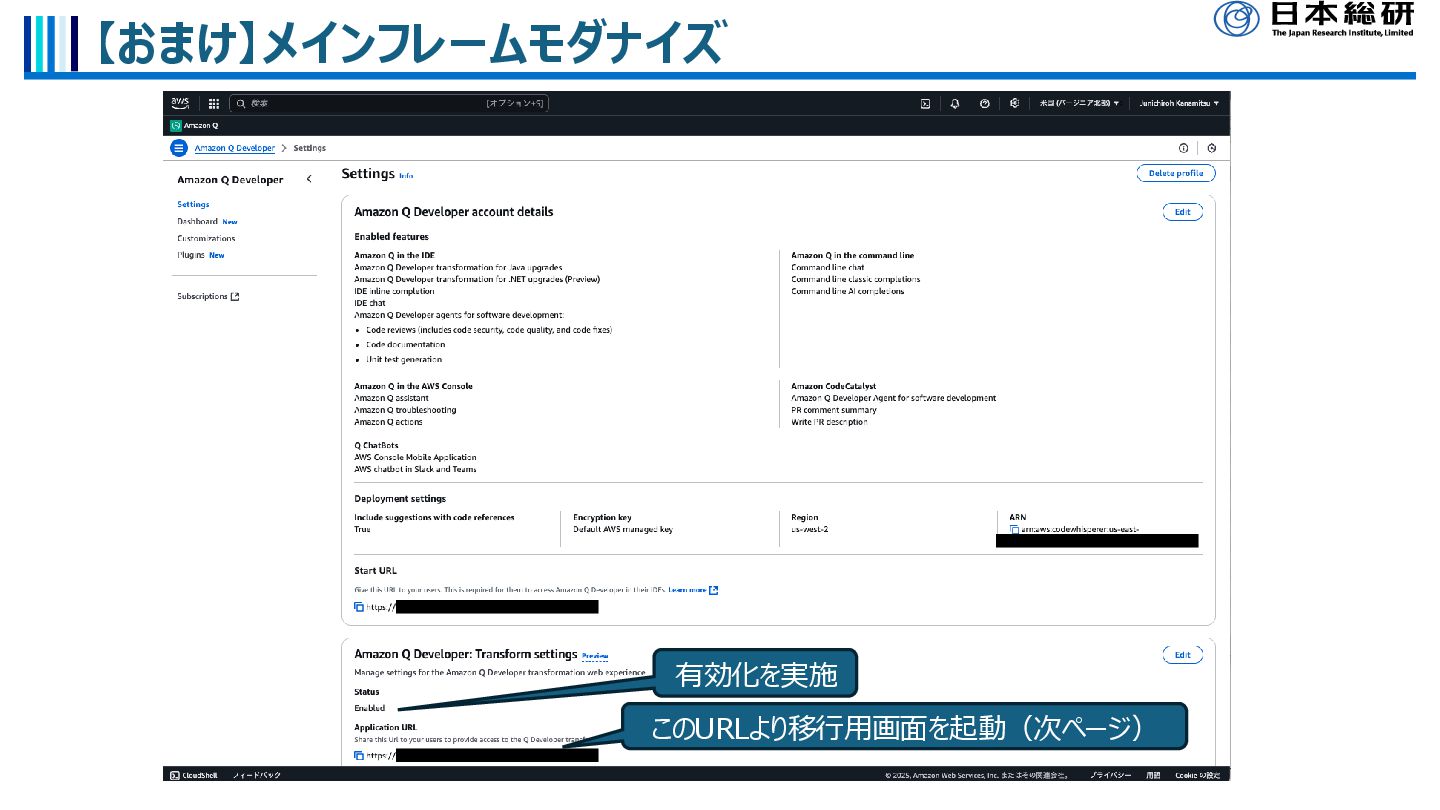Collapse the Amazon Q Developer side navigation
Screen dimensions: 1440x810
[309, 179]
